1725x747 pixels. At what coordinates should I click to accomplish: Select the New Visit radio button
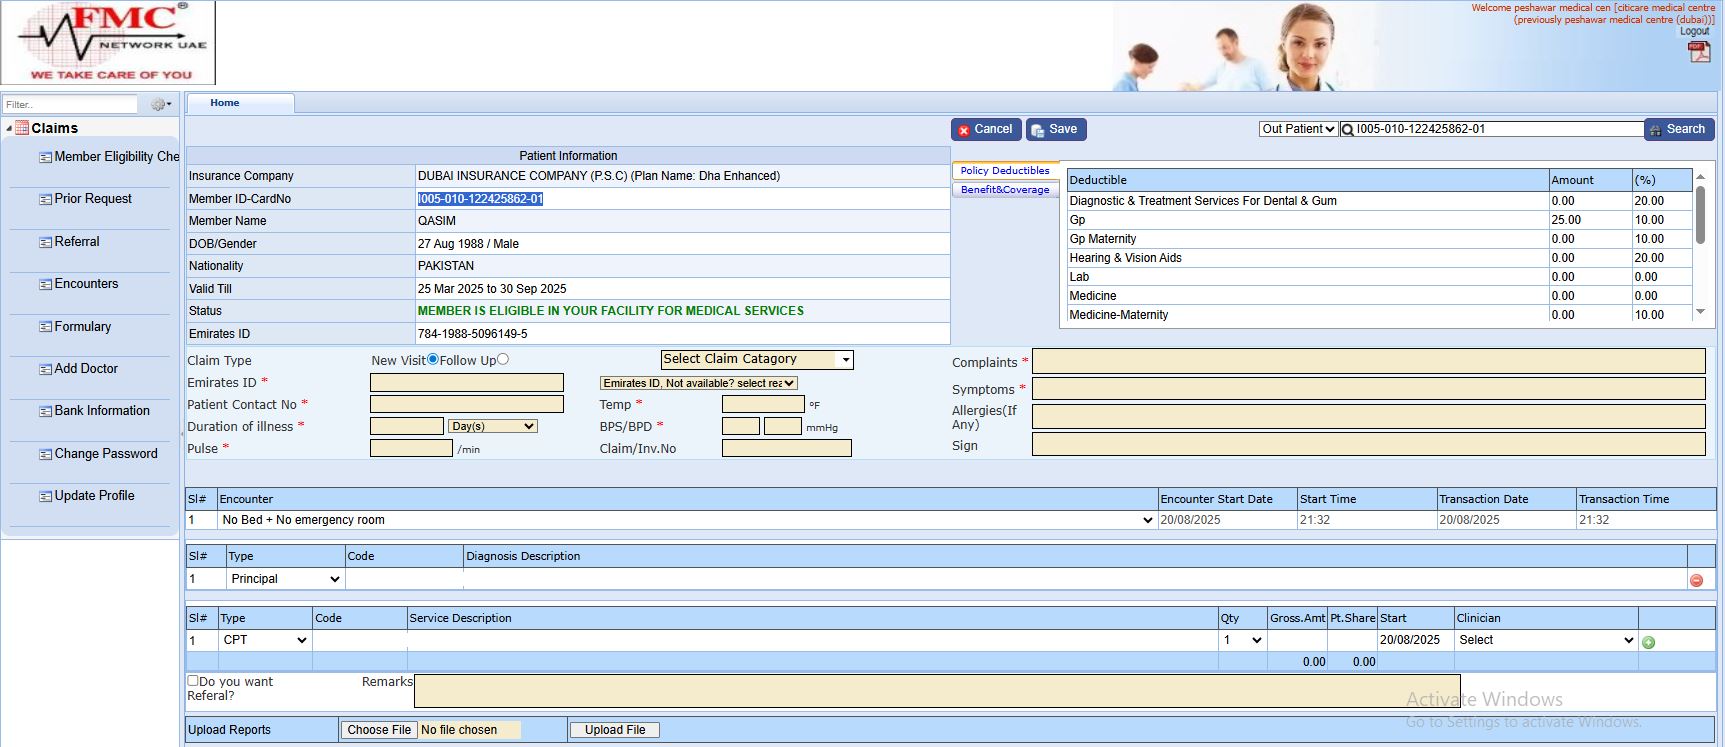pos(433,360)
